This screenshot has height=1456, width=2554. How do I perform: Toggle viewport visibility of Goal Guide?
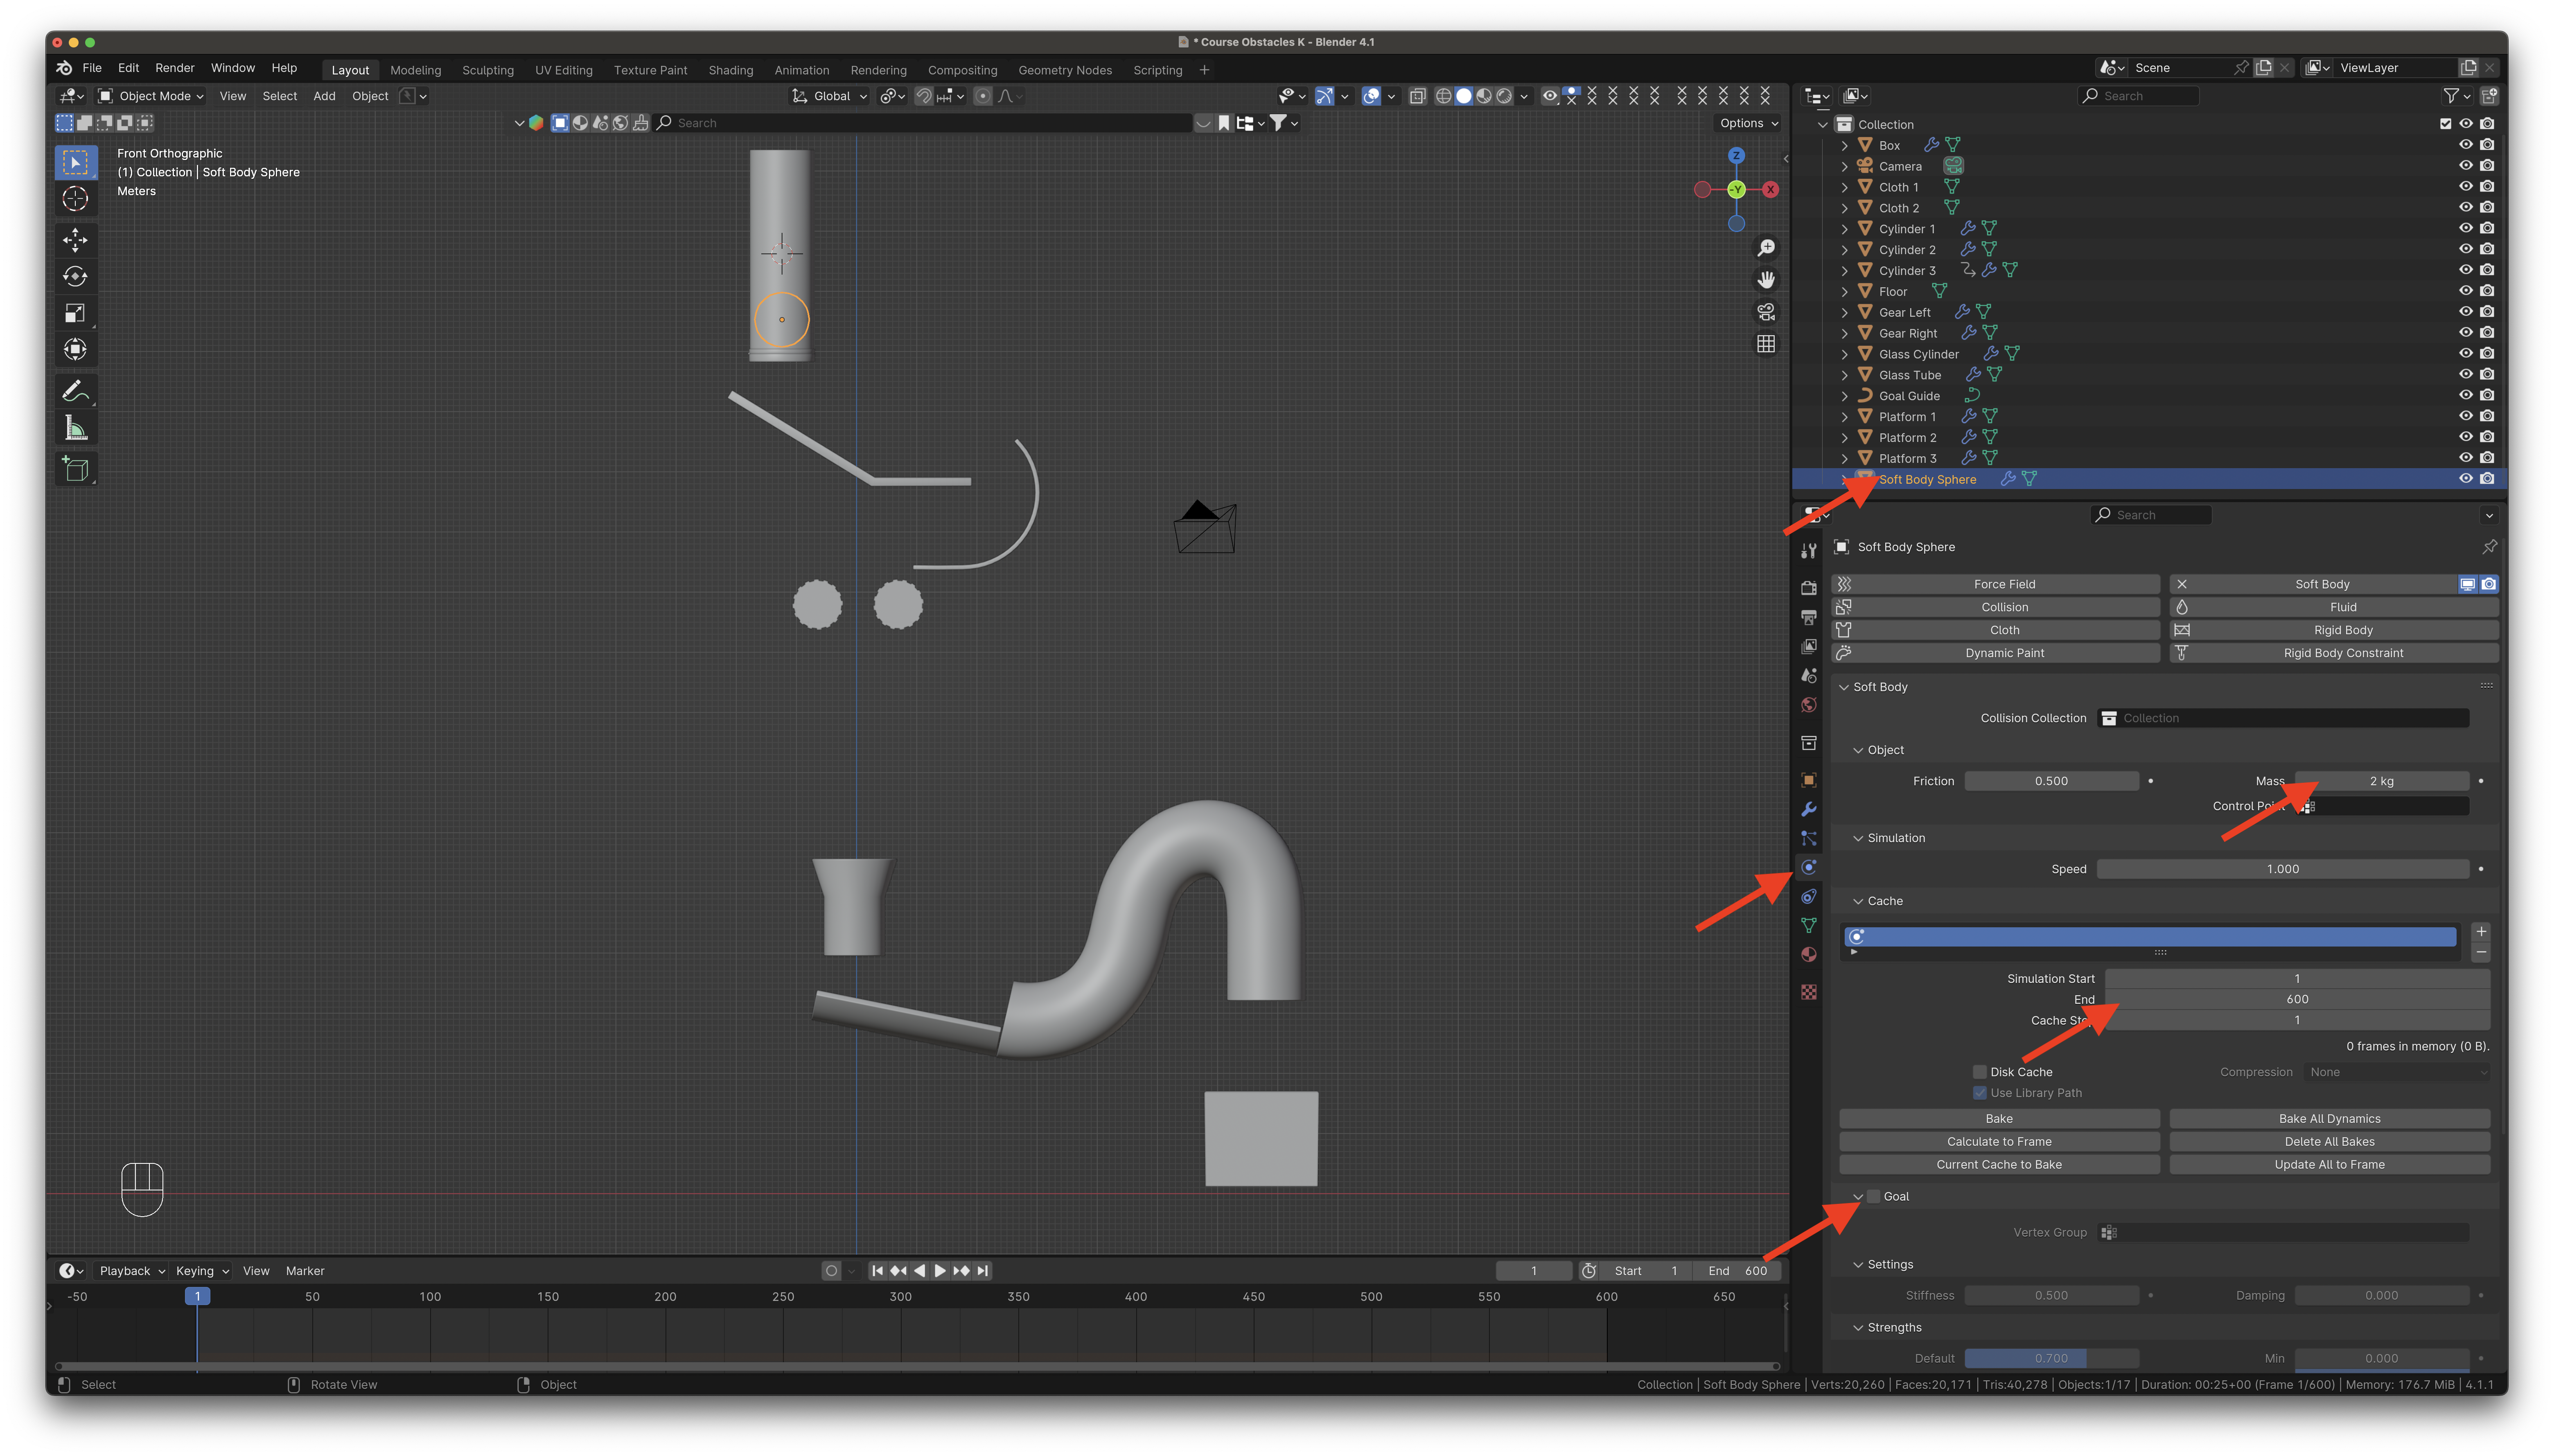(x=2466, y=395)
